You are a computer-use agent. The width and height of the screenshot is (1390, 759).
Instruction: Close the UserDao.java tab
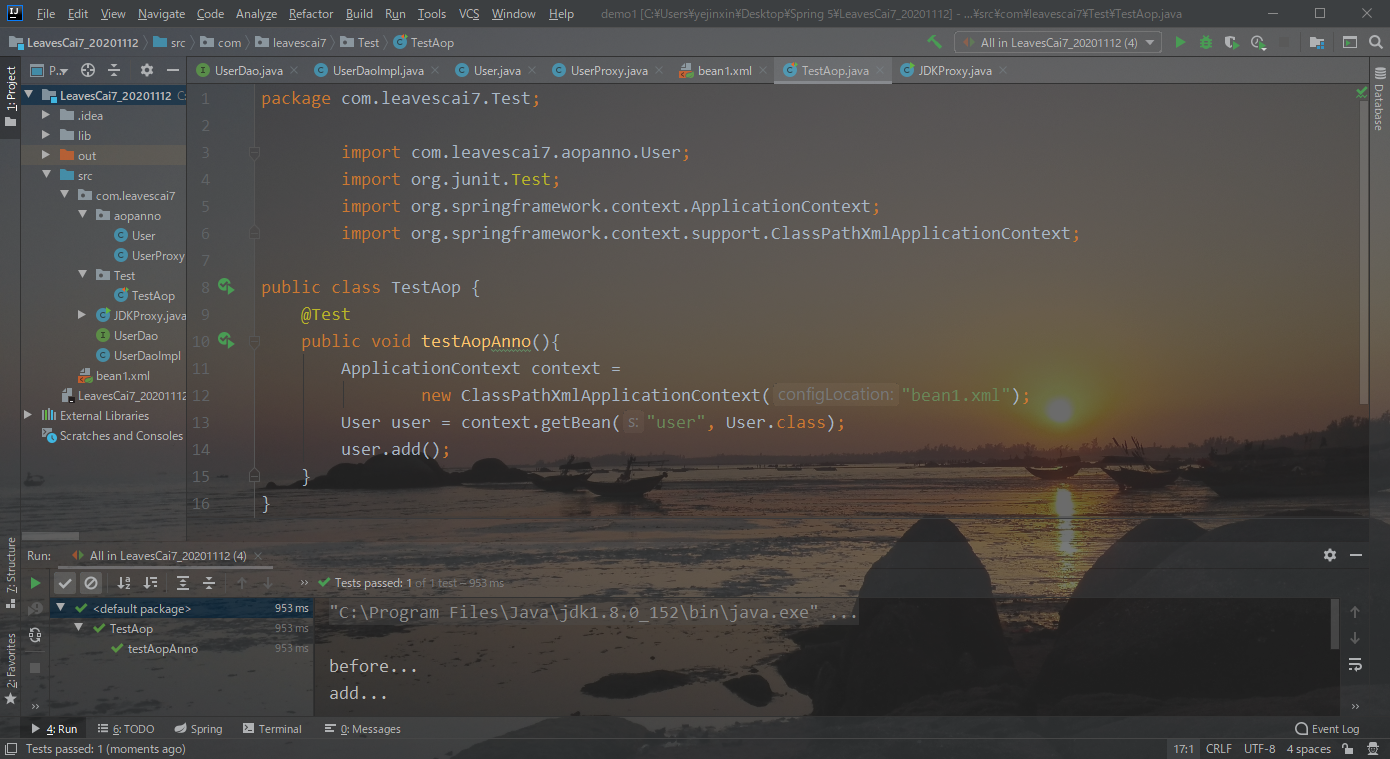(294, 71)
